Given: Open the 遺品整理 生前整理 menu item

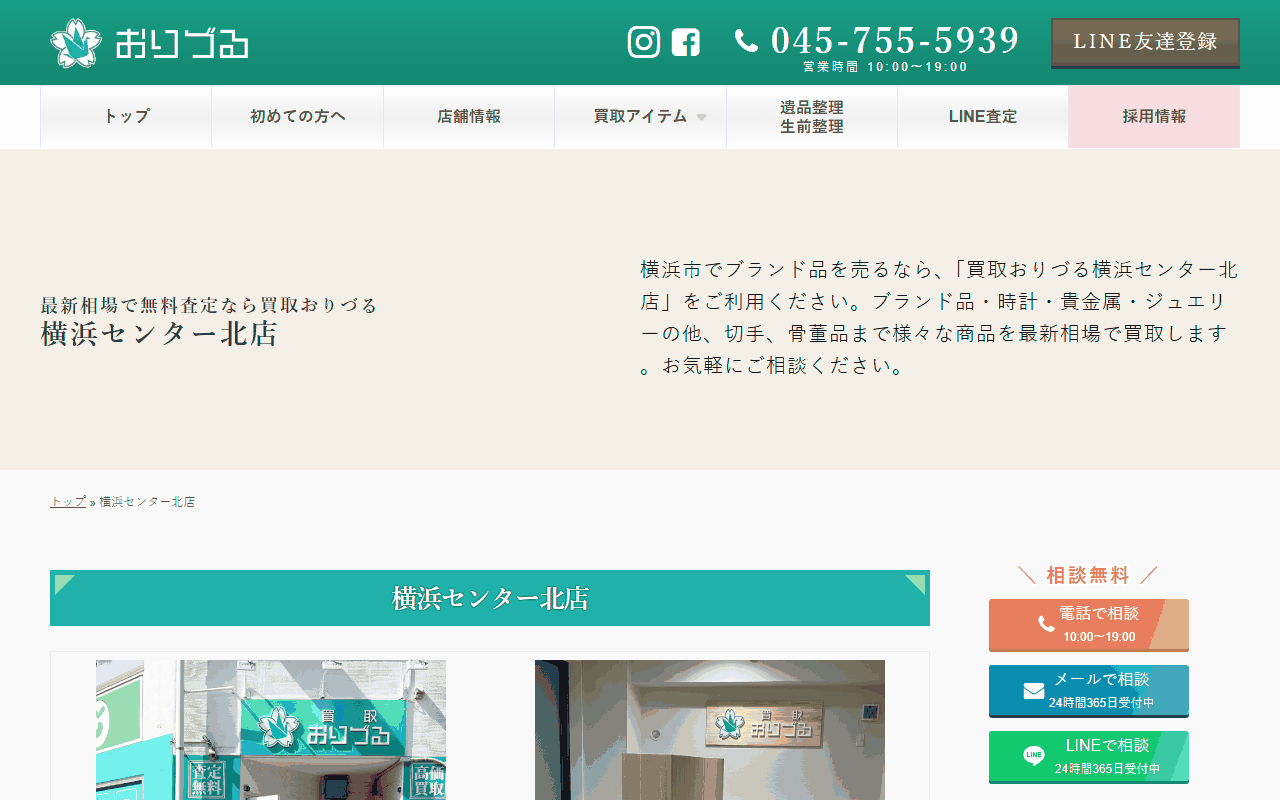Looking at the screenshot, I should click(812, 117).
